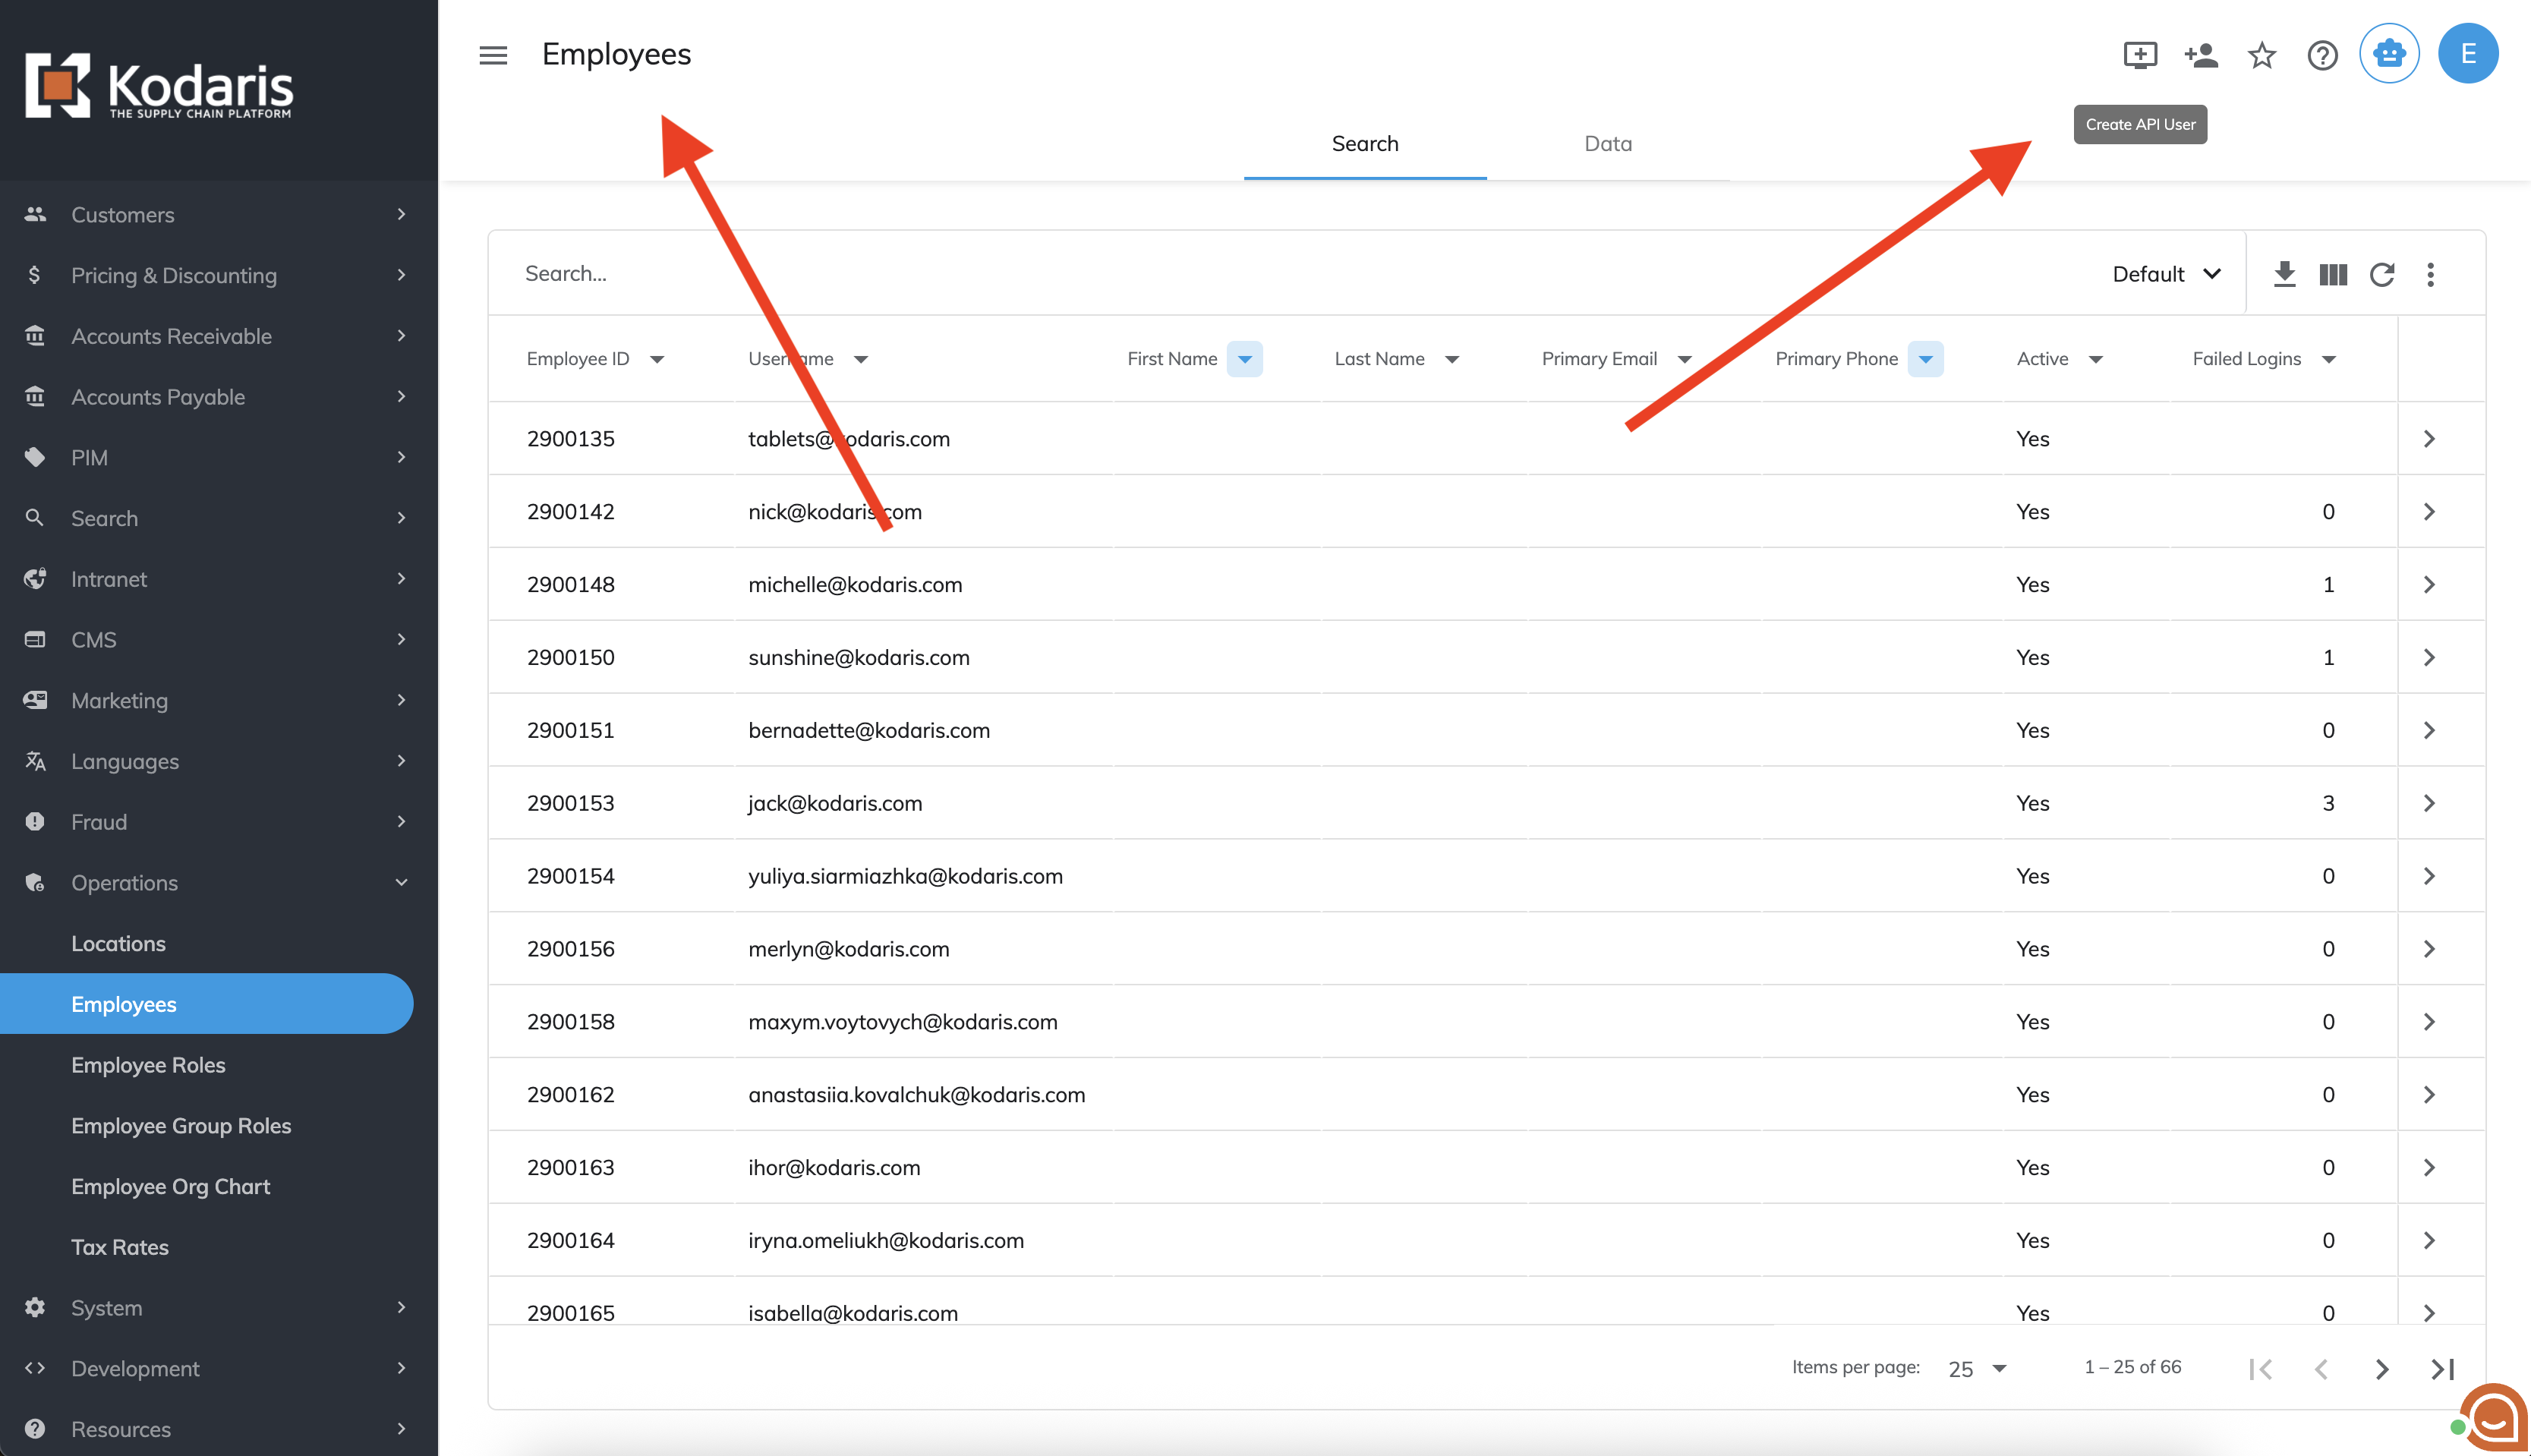Open employee 2900153 row details

coord(2429,803)
